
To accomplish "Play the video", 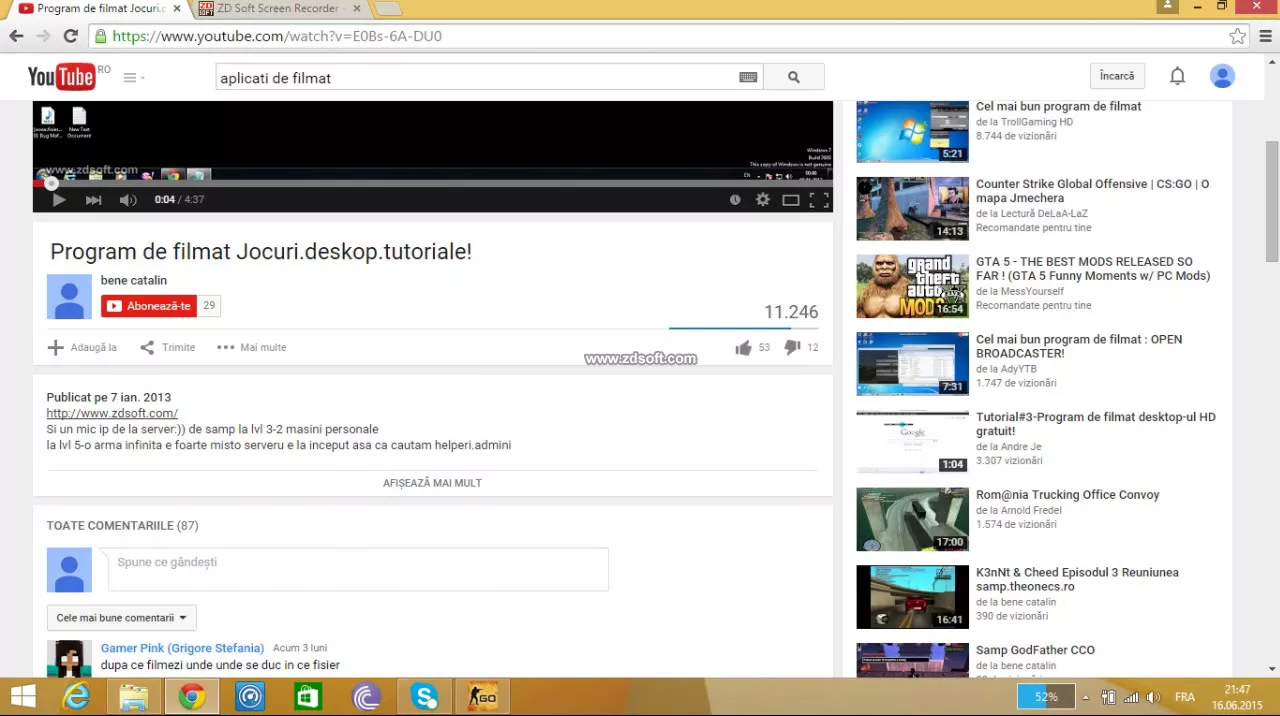I will pyautogui.click(x=58, y=200).
